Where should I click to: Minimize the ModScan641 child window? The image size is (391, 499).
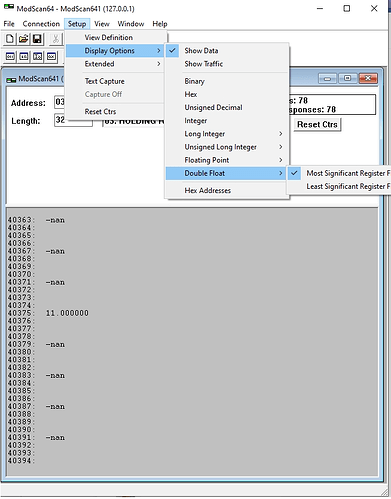[x=327, y=78]
